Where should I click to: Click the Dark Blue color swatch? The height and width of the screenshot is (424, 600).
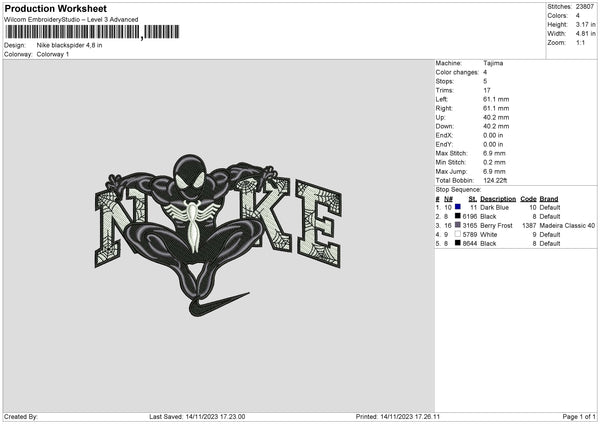(x=458, y=207)
